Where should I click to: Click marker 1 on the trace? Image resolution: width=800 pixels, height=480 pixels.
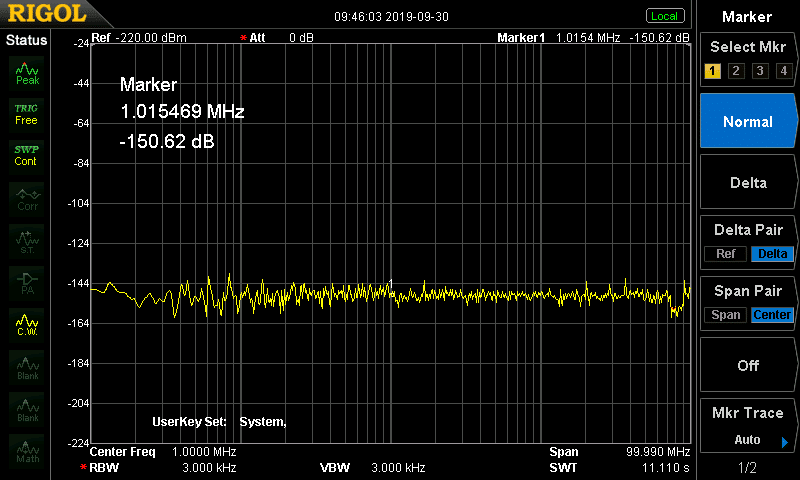pyautogui.click(x=391, y=282)
